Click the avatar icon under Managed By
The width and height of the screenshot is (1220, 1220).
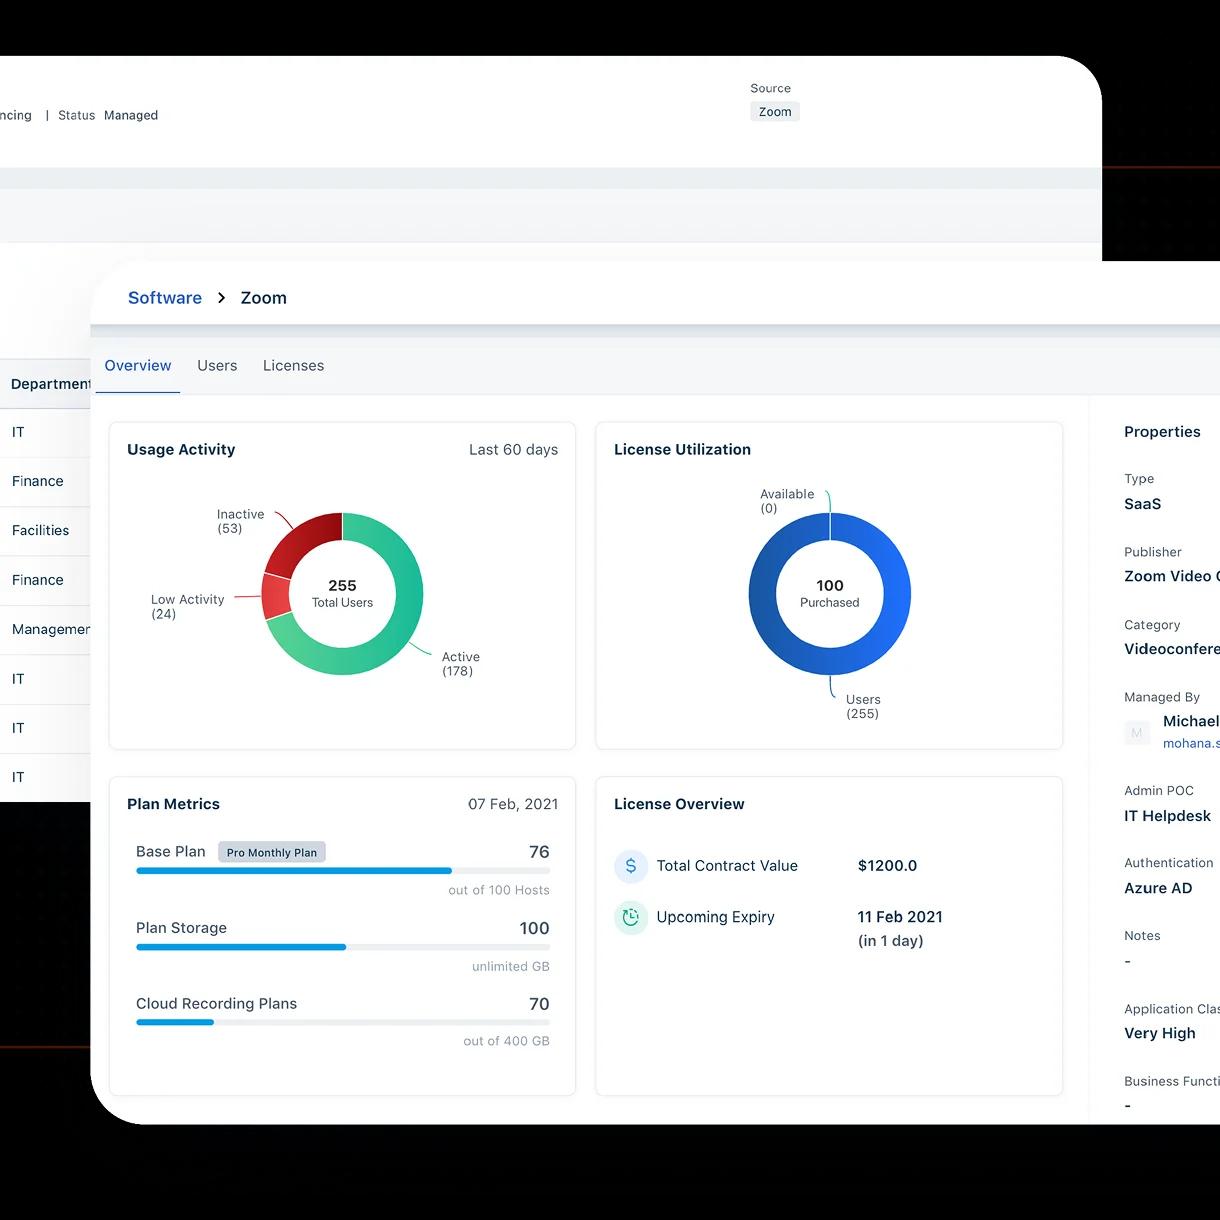pos(1137,733)
